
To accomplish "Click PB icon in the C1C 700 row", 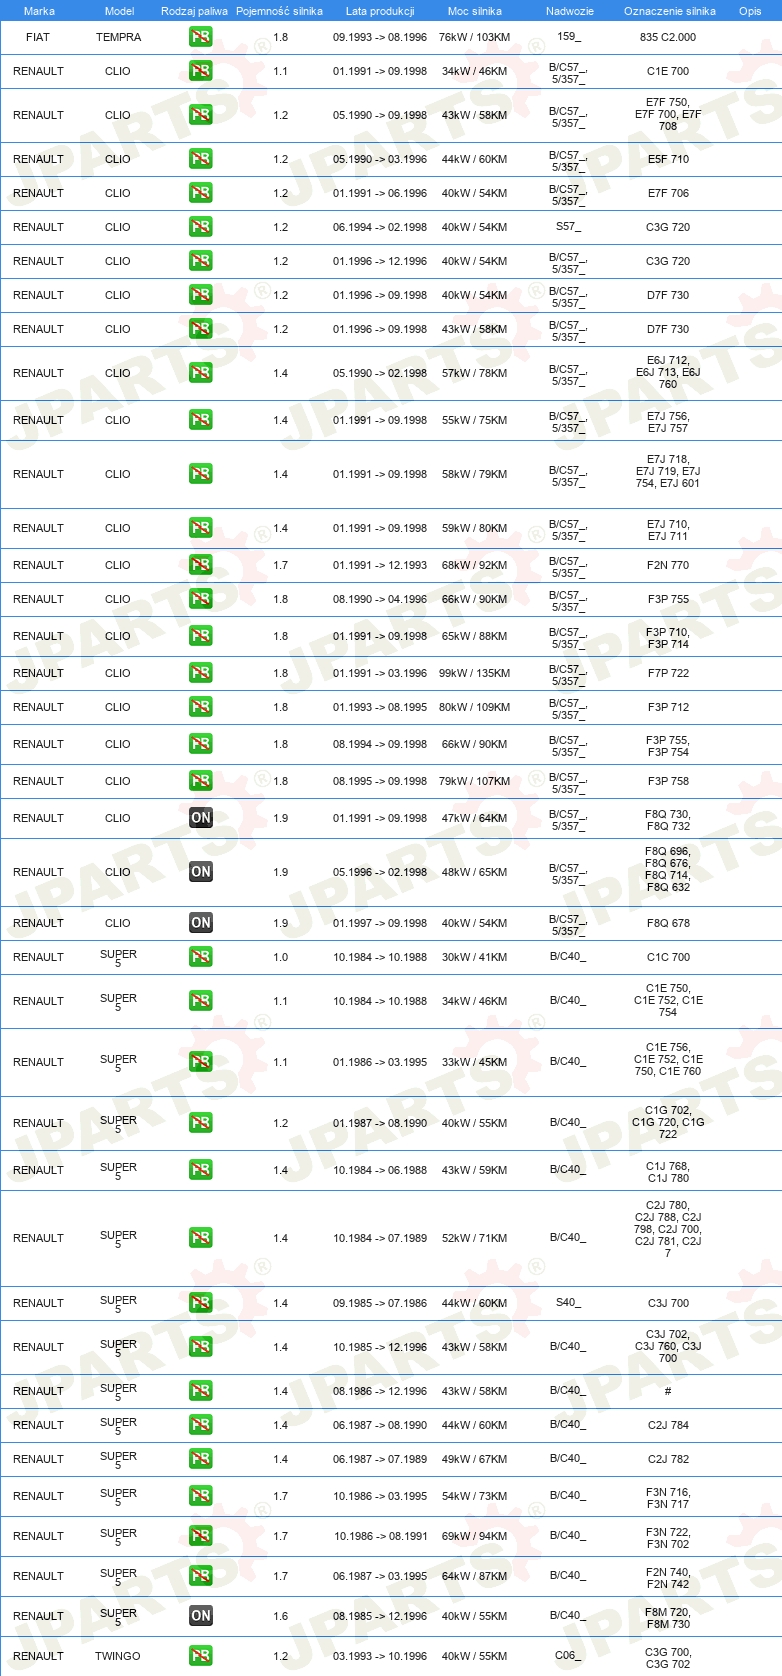I will tap(201, 957).
